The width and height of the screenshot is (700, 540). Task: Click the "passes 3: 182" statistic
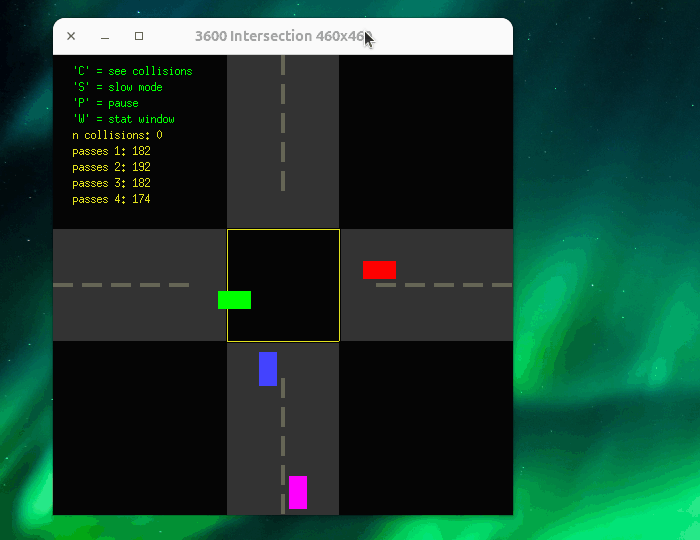[x=111, y=183]
